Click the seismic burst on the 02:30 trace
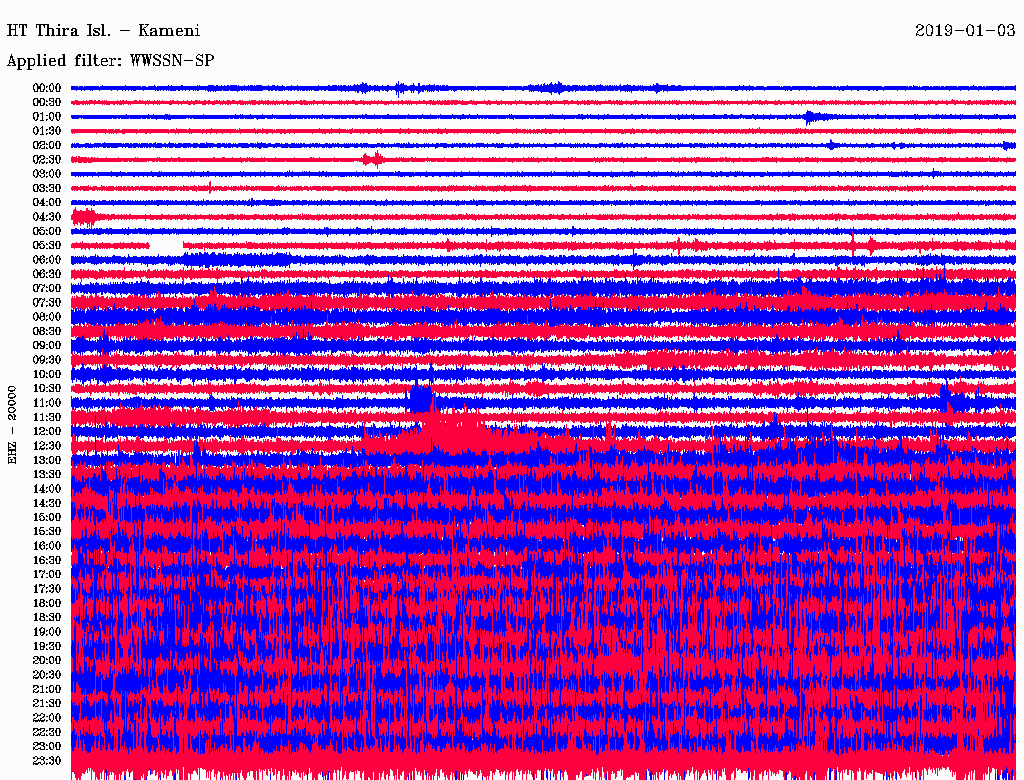1024x780 pixels. (374, 159)
